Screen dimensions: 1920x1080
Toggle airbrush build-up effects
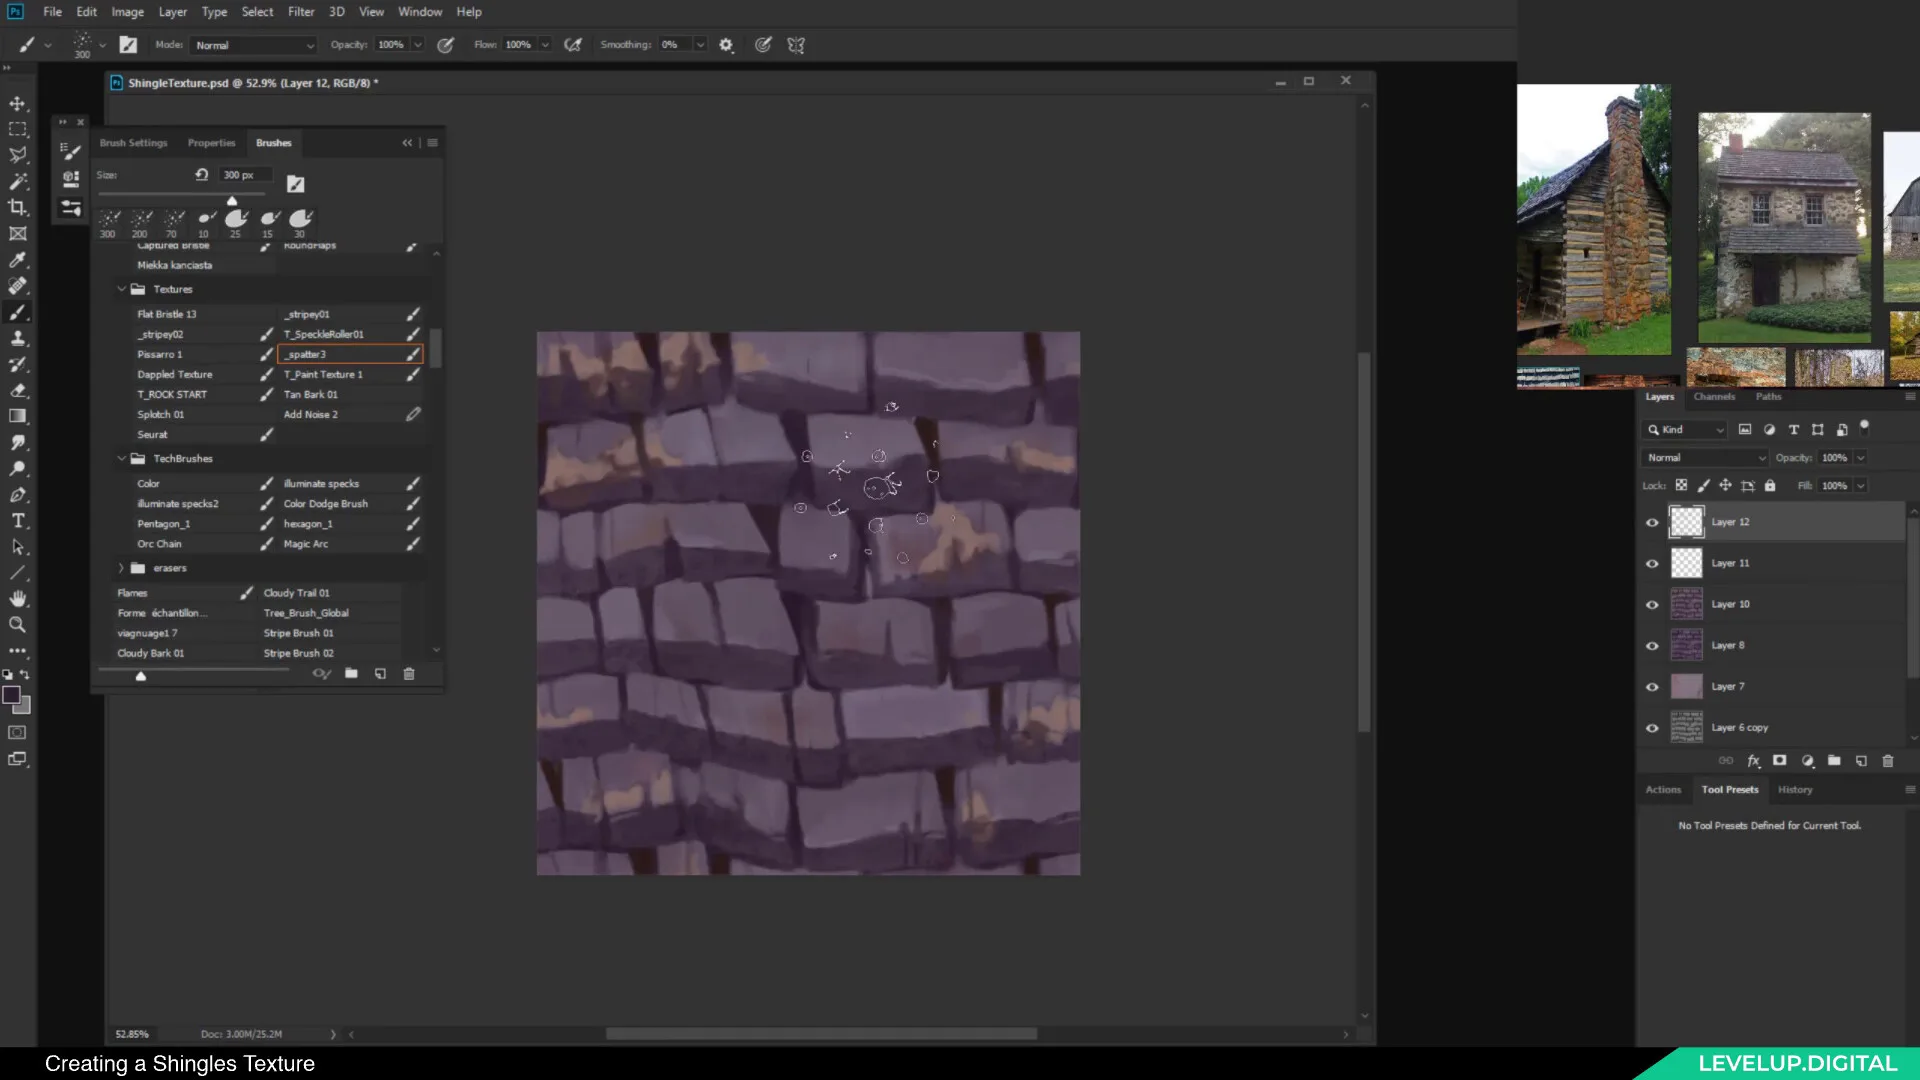[x=573, y=45]
